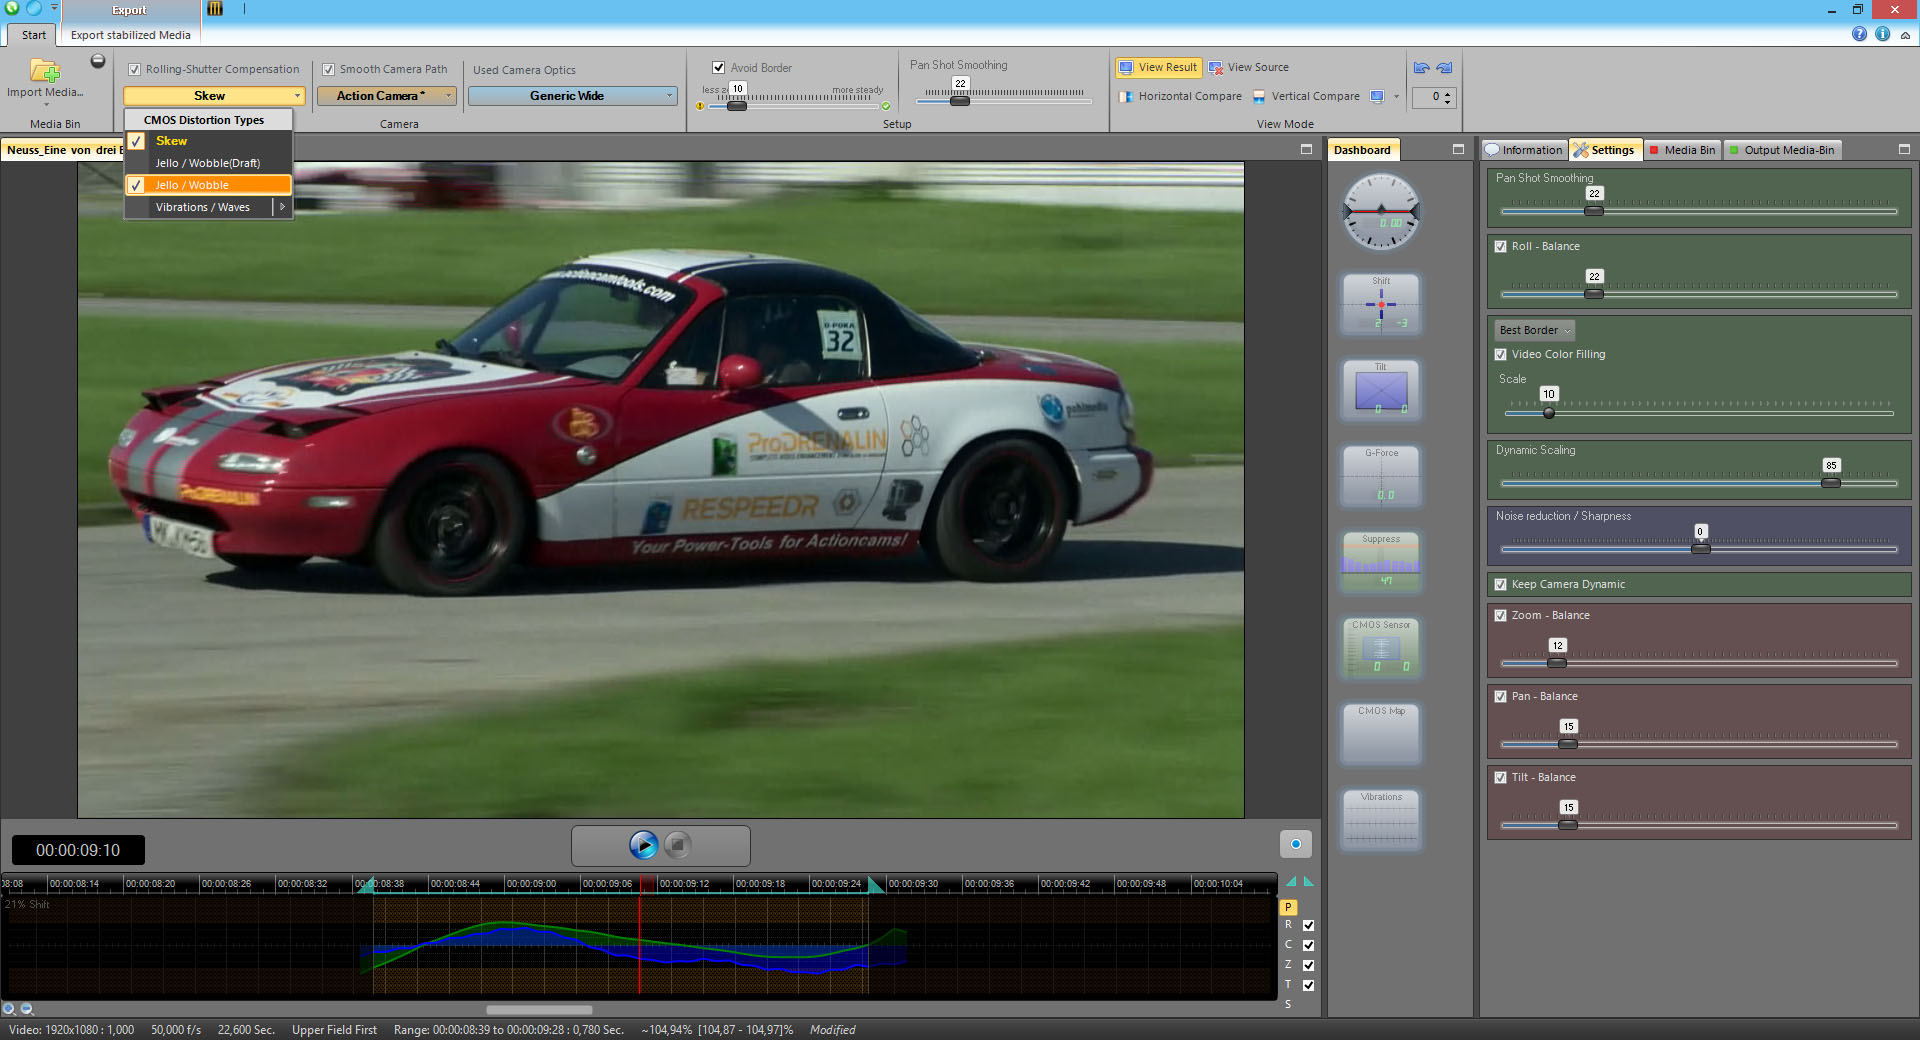Click the split view compare icon

point(1377,96)
